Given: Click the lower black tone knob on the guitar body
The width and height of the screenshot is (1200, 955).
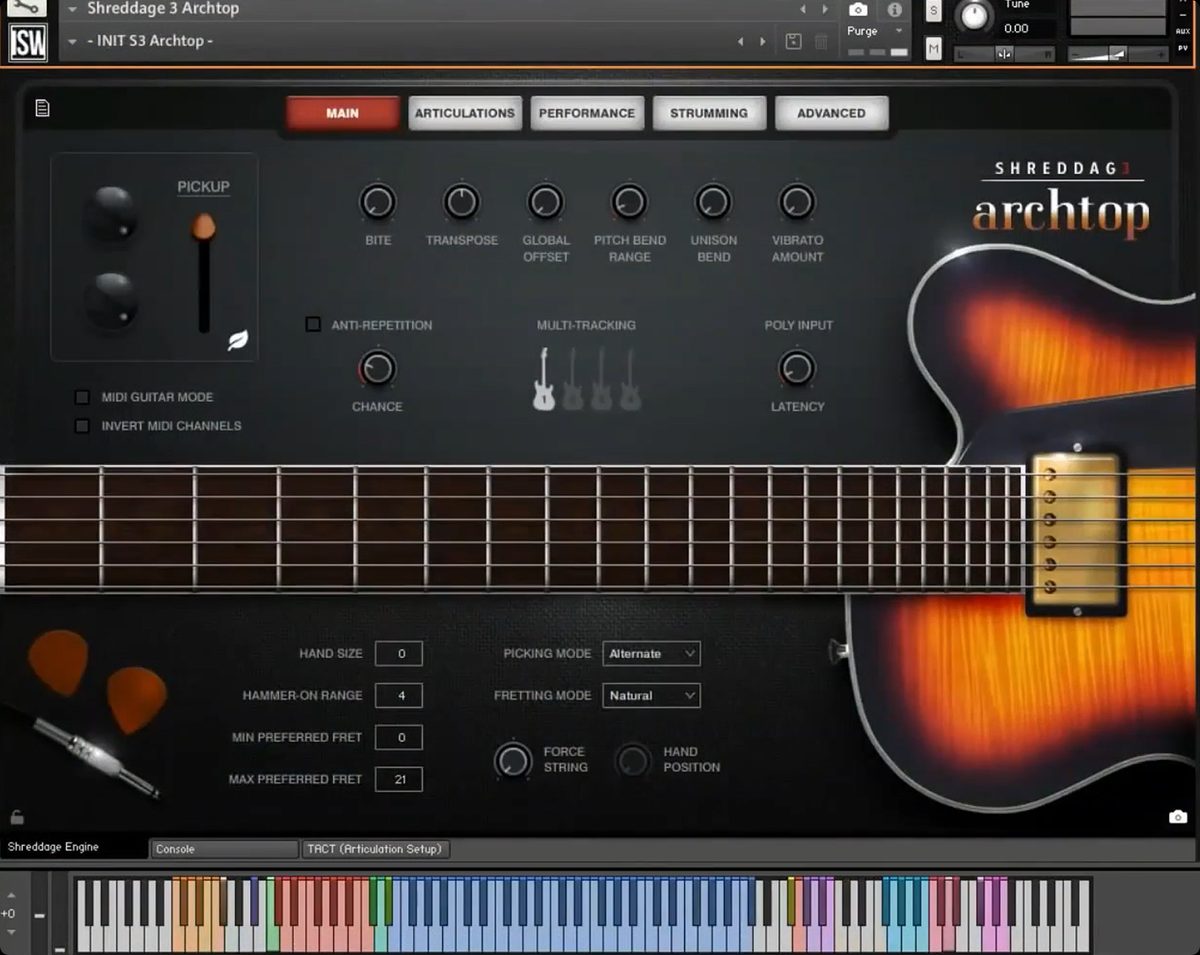Looking at the screenshot, I should point(110,300).
